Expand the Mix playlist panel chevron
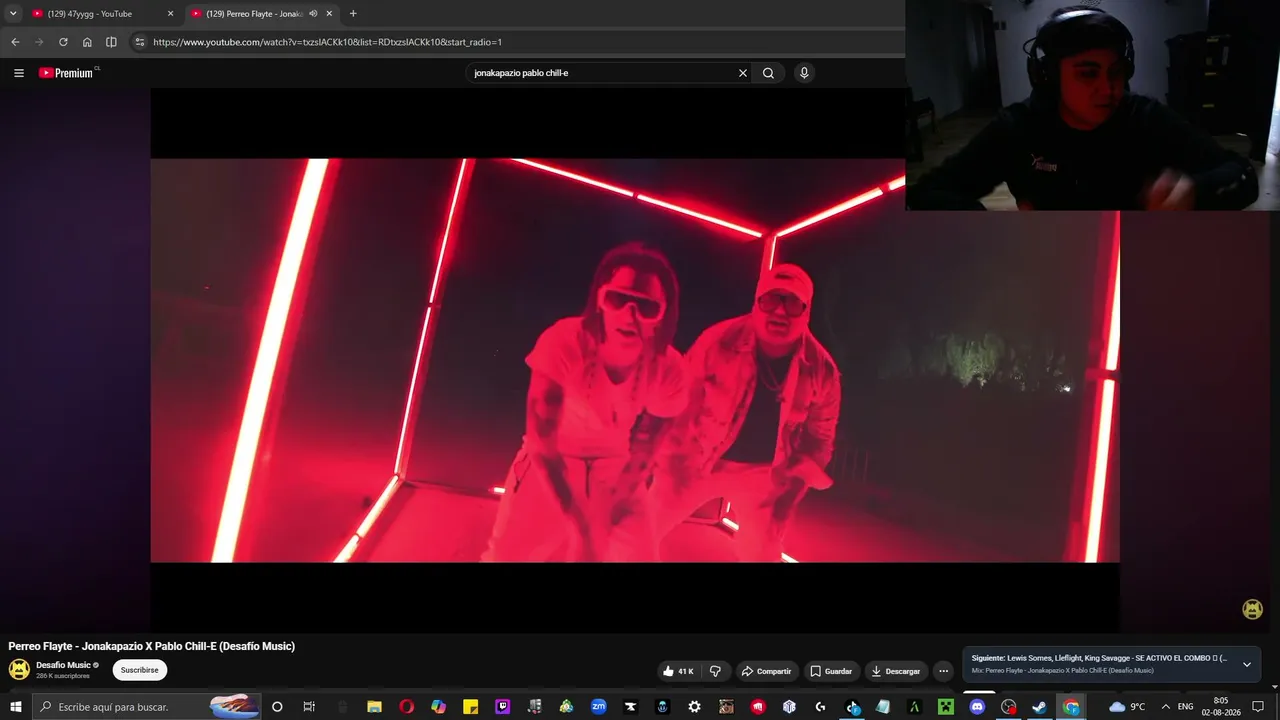The height and width of the screenshot is (720, 1280). pos(1247,665)
